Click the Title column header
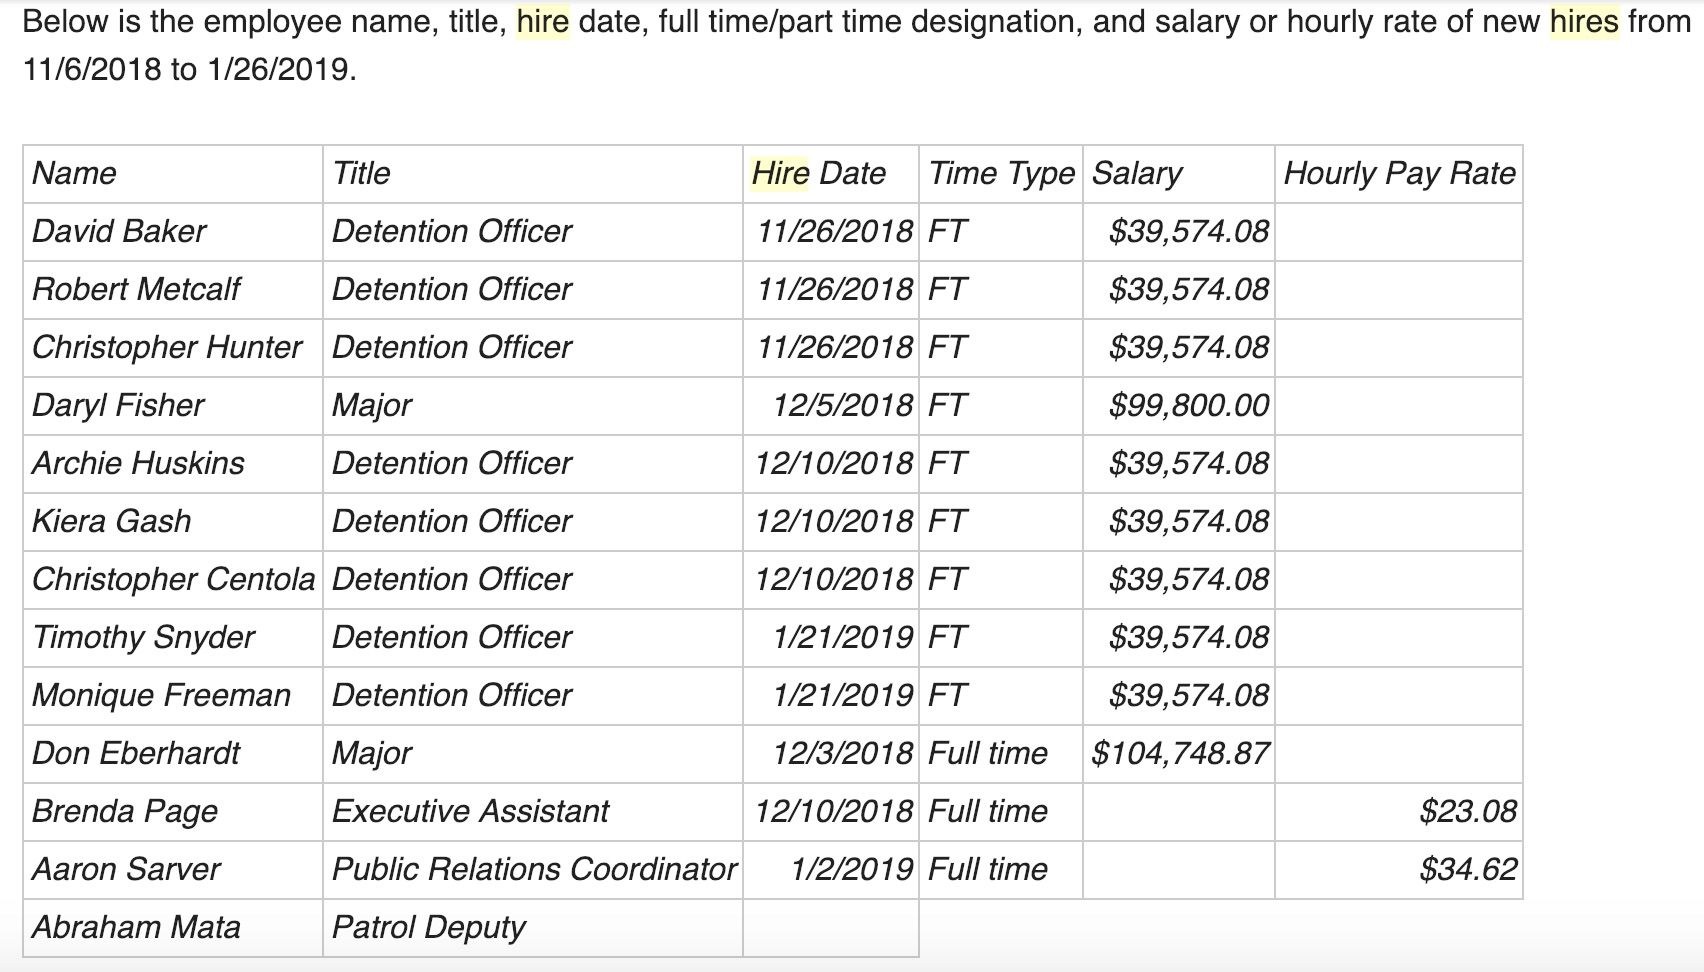Image resolution: width=1704 pixels, height=972 pixels. point(533,174)
